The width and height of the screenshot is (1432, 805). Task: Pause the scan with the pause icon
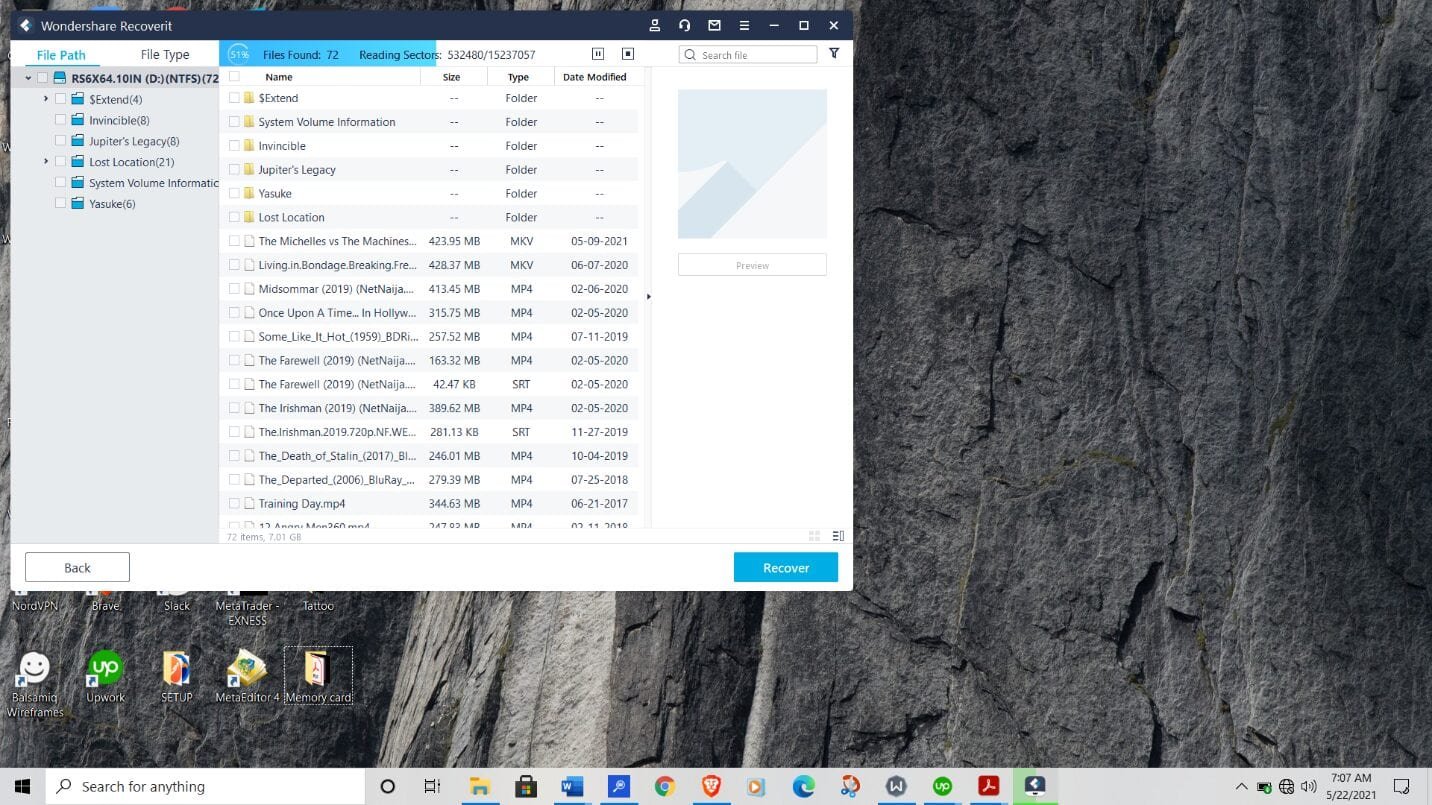(598, 54)
